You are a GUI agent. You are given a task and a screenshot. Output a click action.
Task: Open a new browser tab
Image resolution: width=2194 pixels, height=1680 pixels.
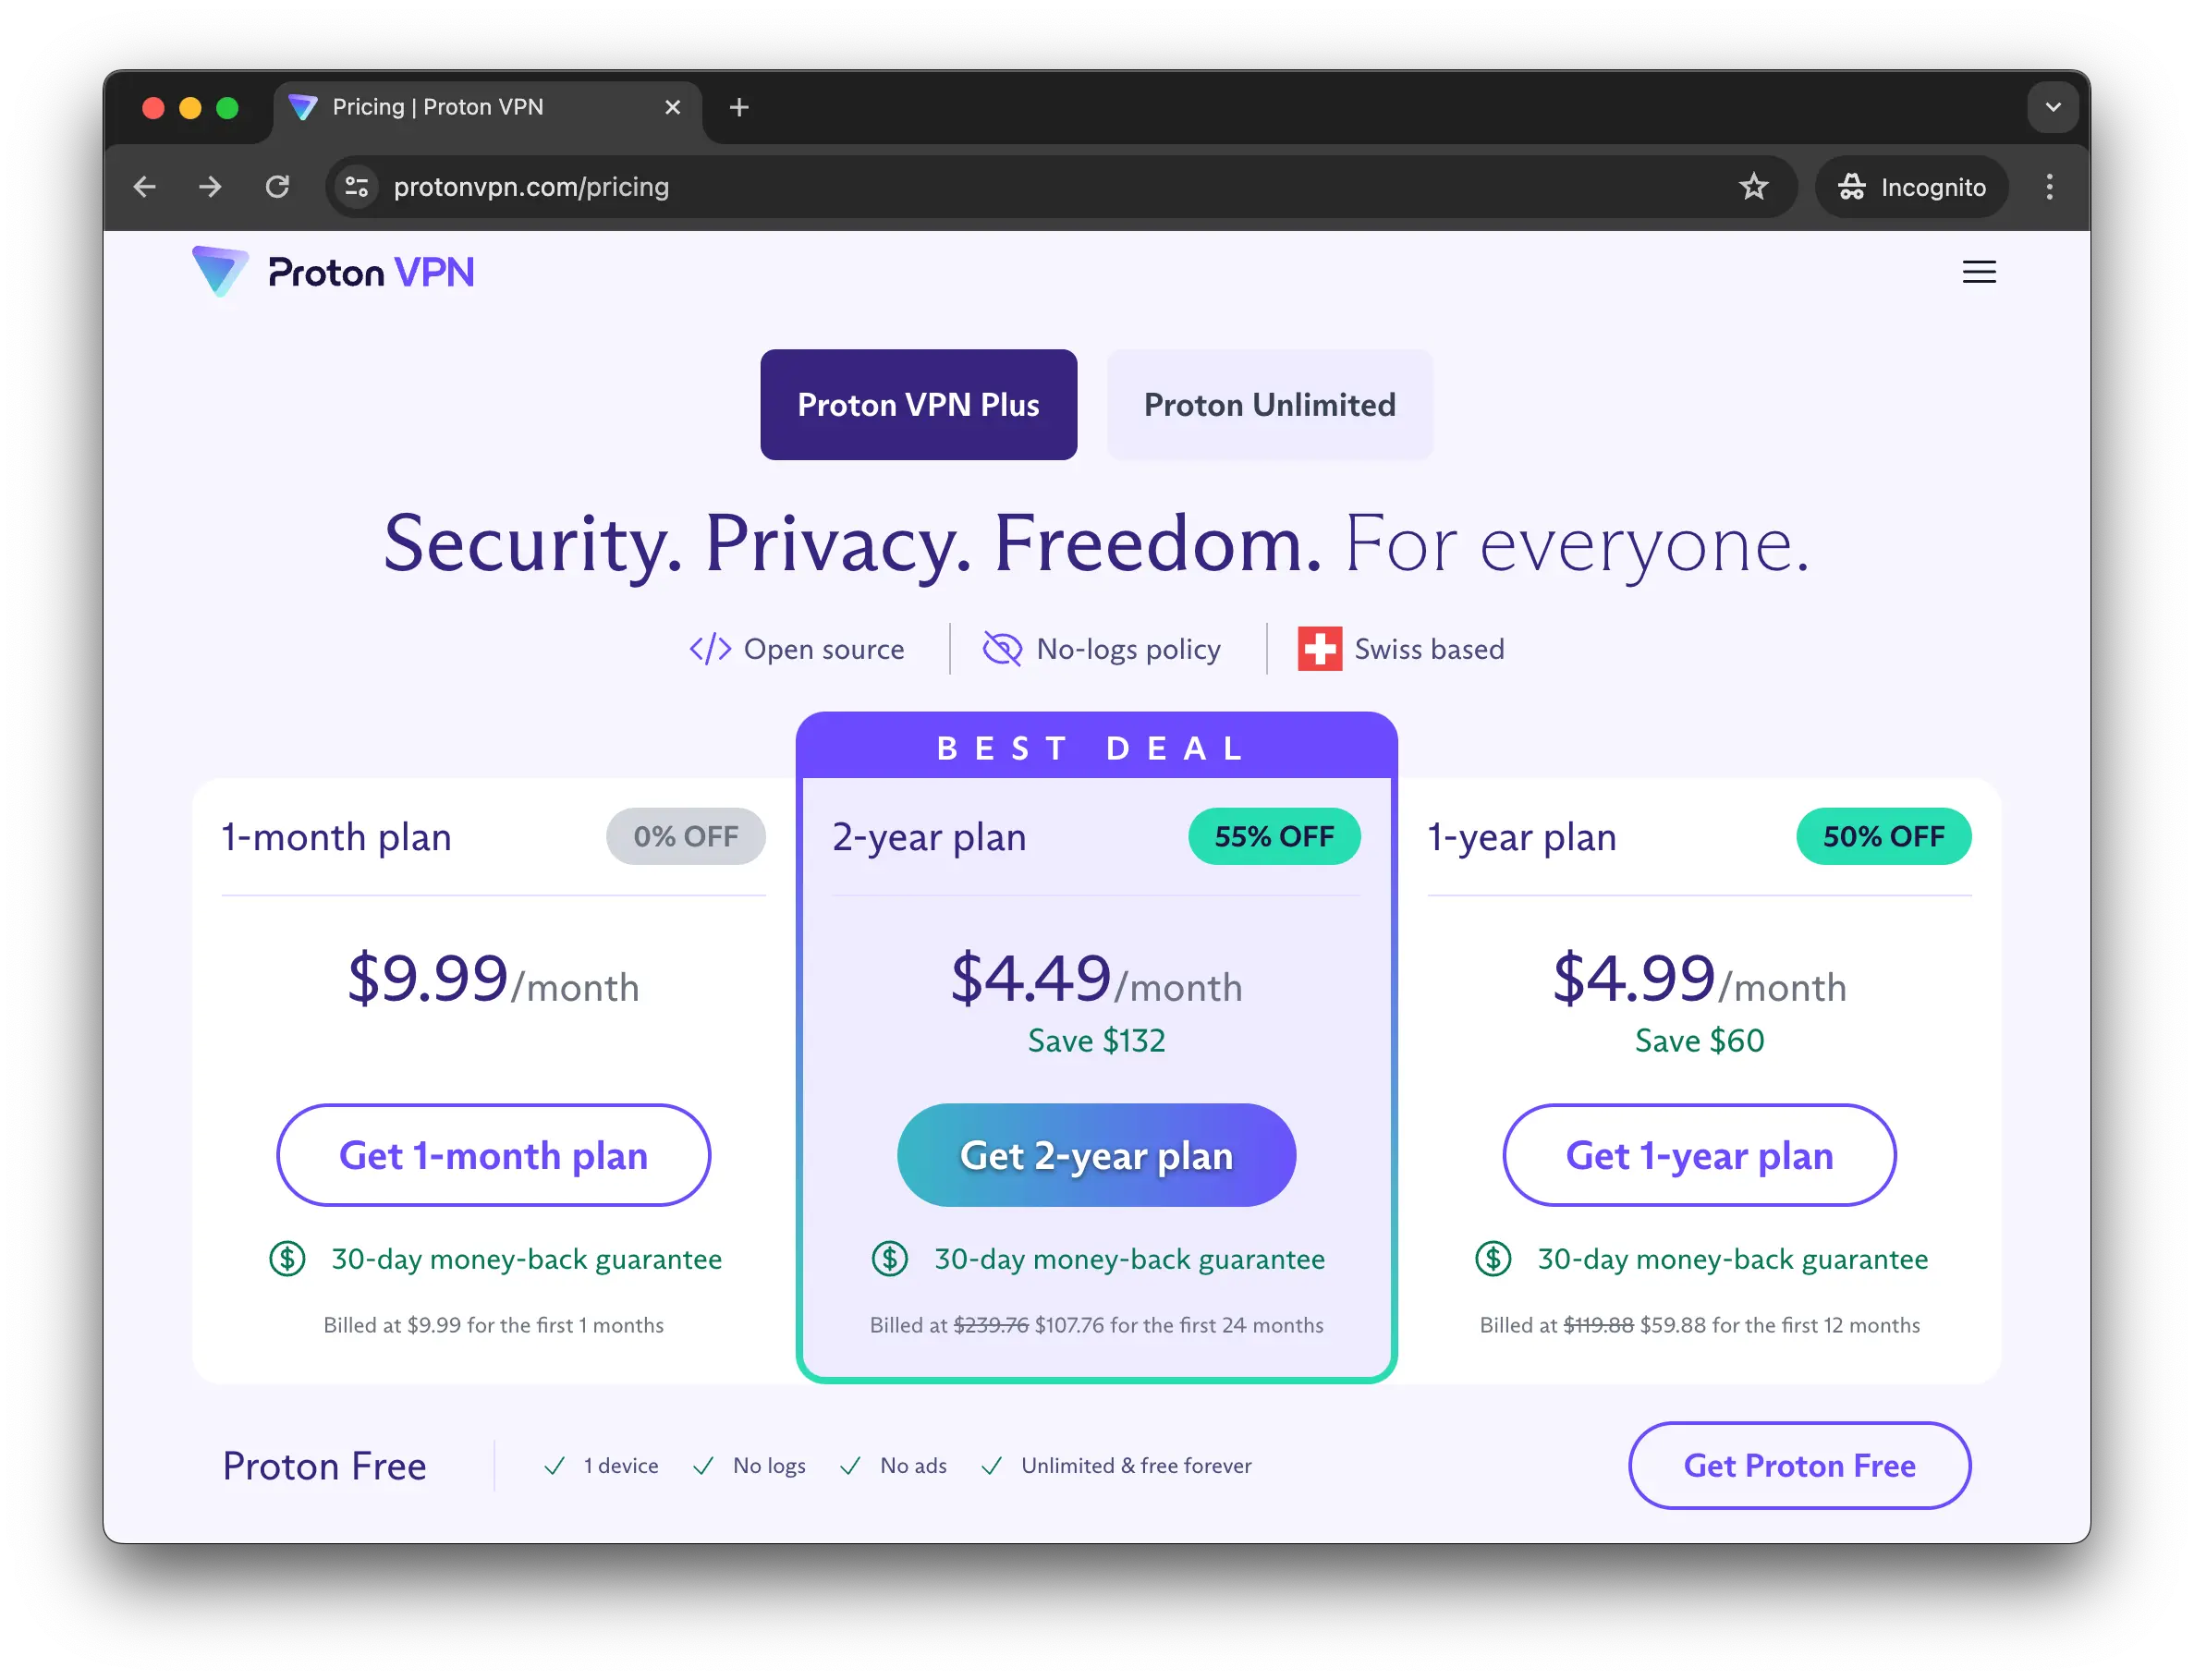pos(739,107)
